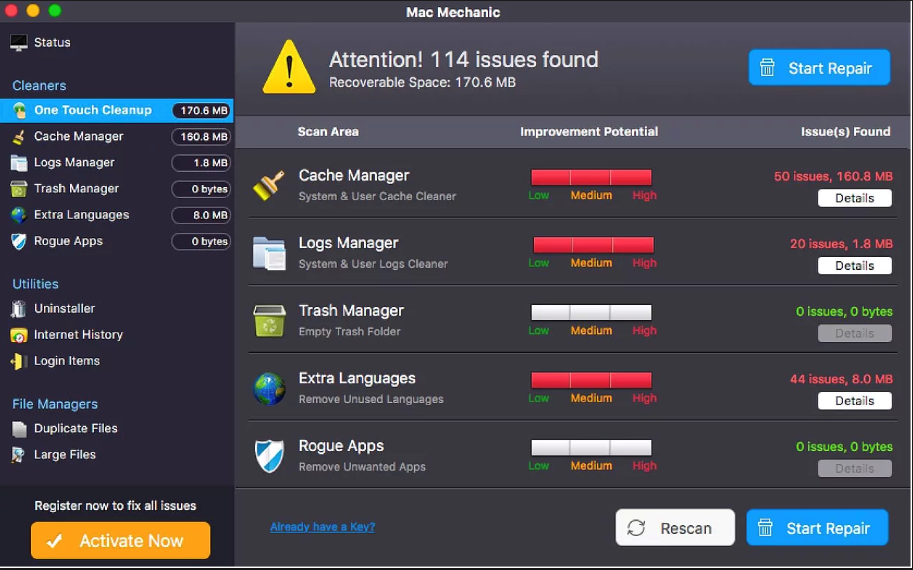Select One Touch Cleanup in sidebar
This screenshot has height=570, width=913.
92,110
